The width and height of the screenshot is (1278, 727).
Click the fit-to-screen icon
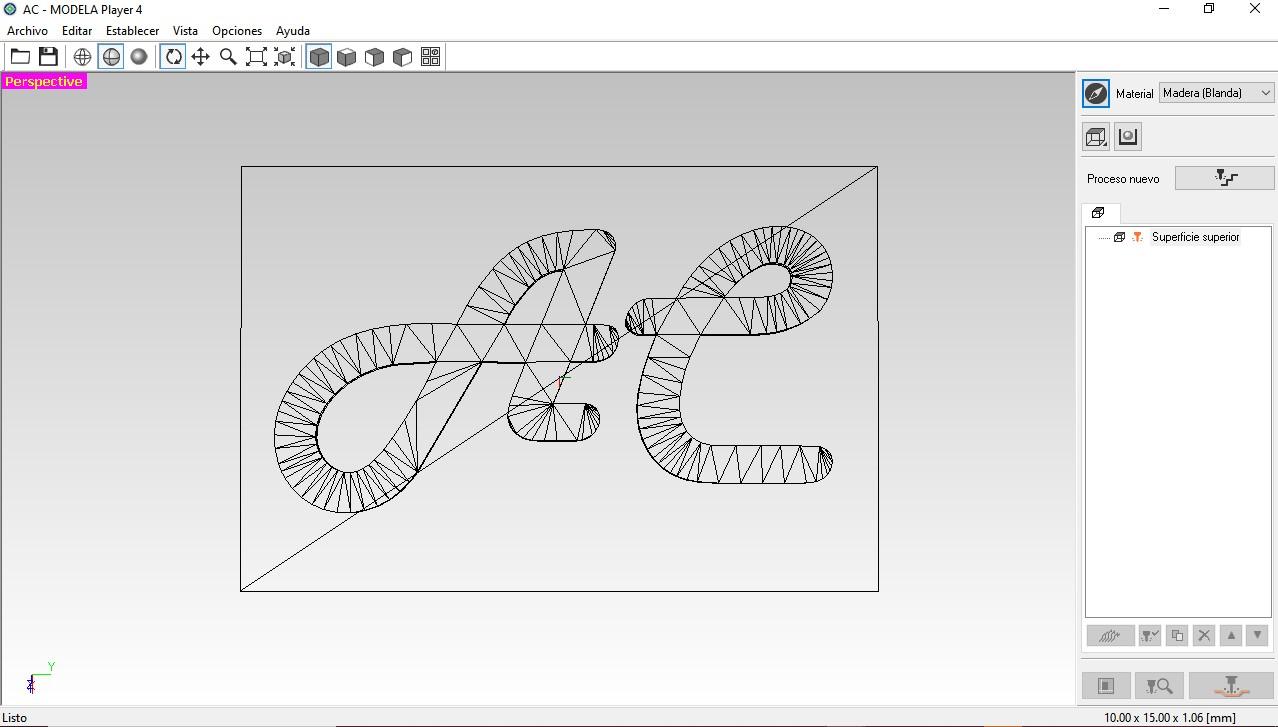point(257,57)
